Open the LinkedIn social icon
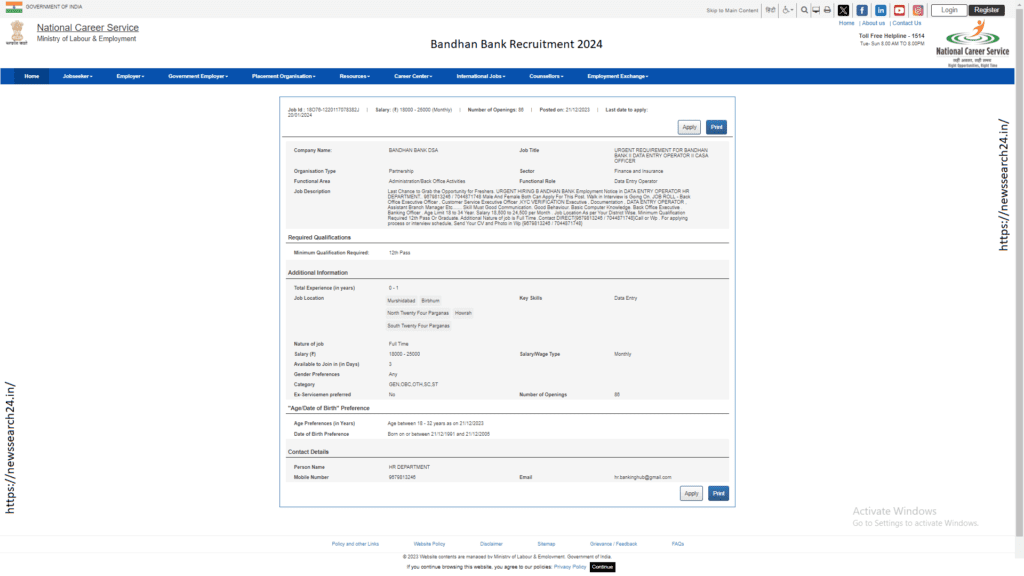This screenshot has width=1024, height=576. [880, 10]
